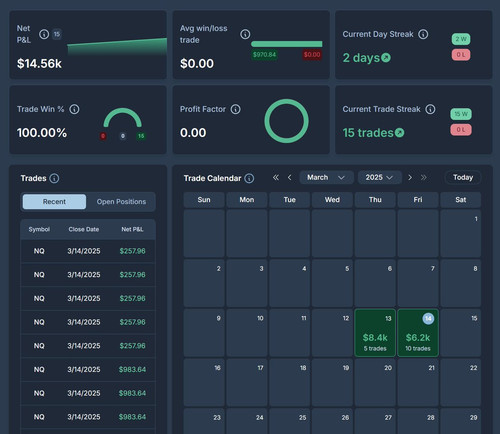Image resolution: width=500 pixels, height=434 pixels.
Task: Click the $0.00 average loss red label
Action: pyautogui.click(x=312, y=55)
